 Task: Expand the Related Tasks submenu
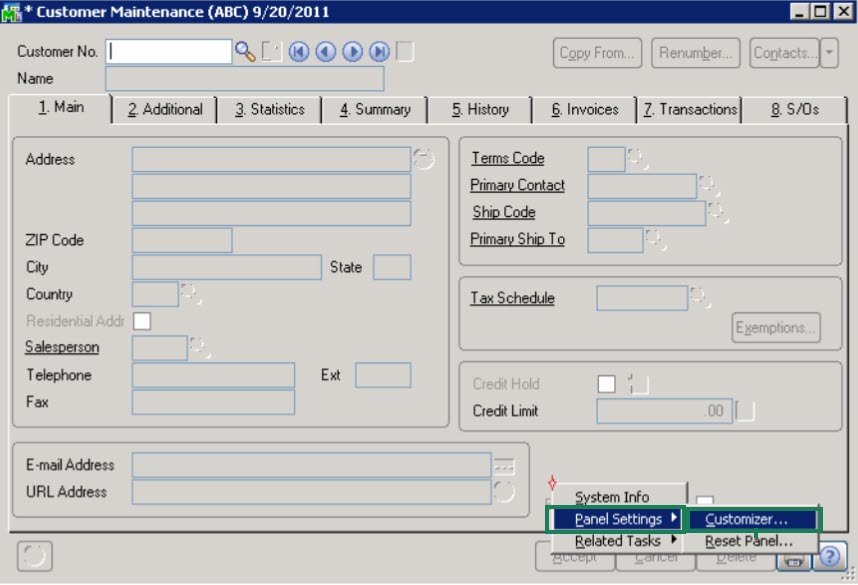click(x=617, y=541)
